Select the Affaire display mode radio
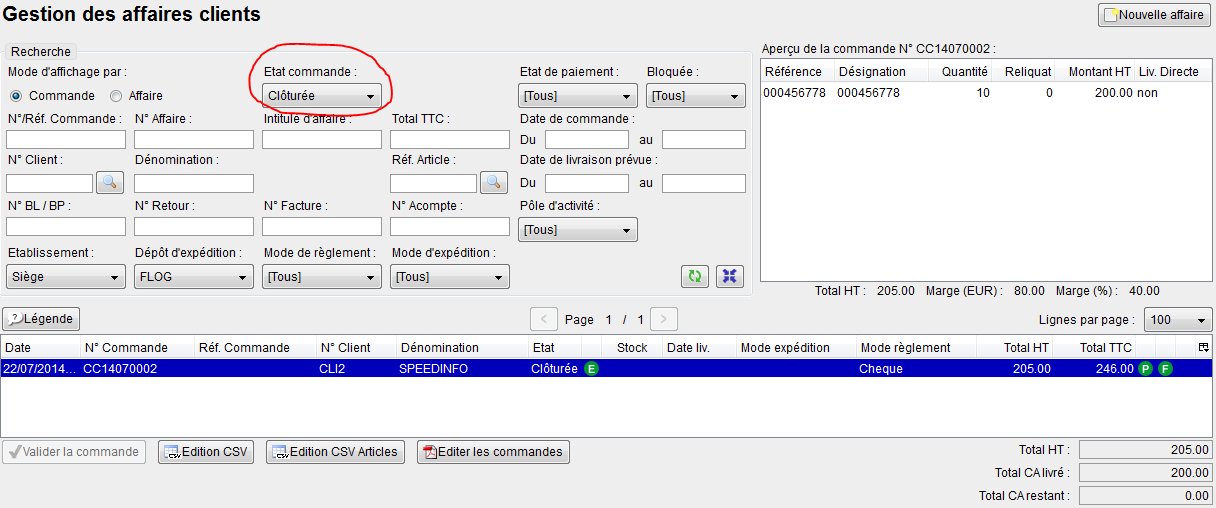The image size is (1216, 508). 116,96
